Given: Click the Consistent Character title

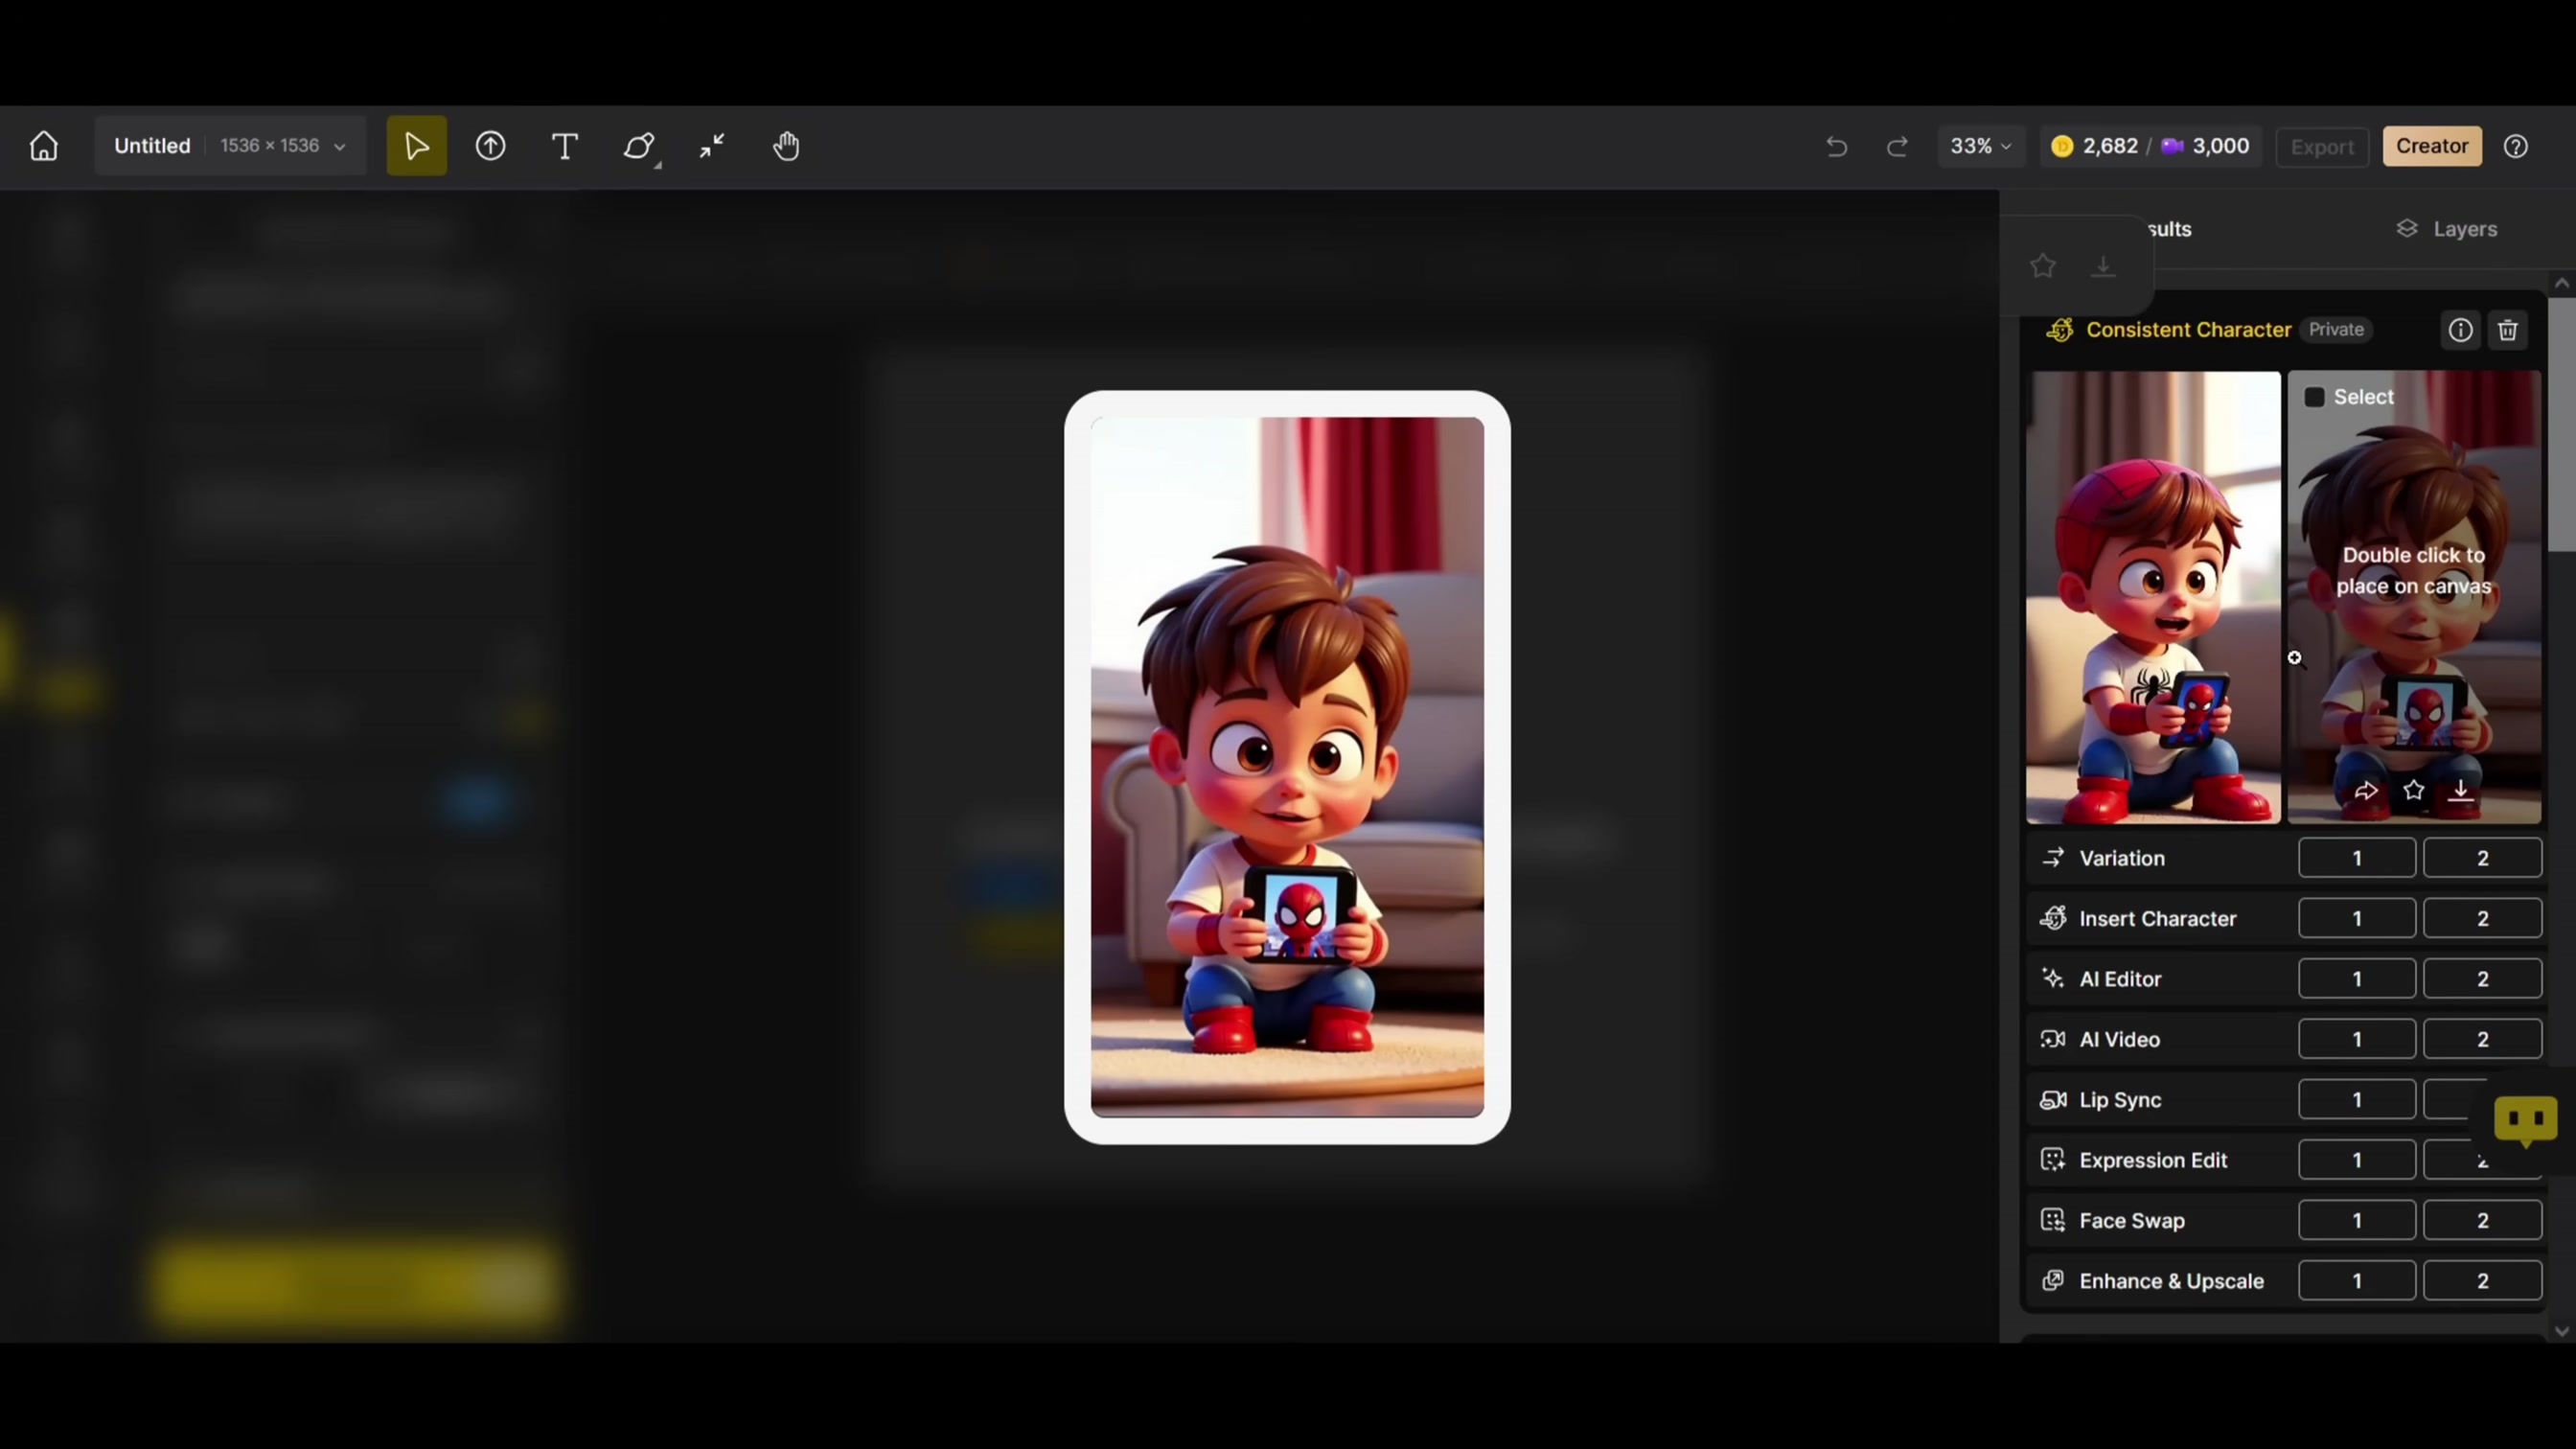Looking at the screenshot, I should pos(2188,330).
